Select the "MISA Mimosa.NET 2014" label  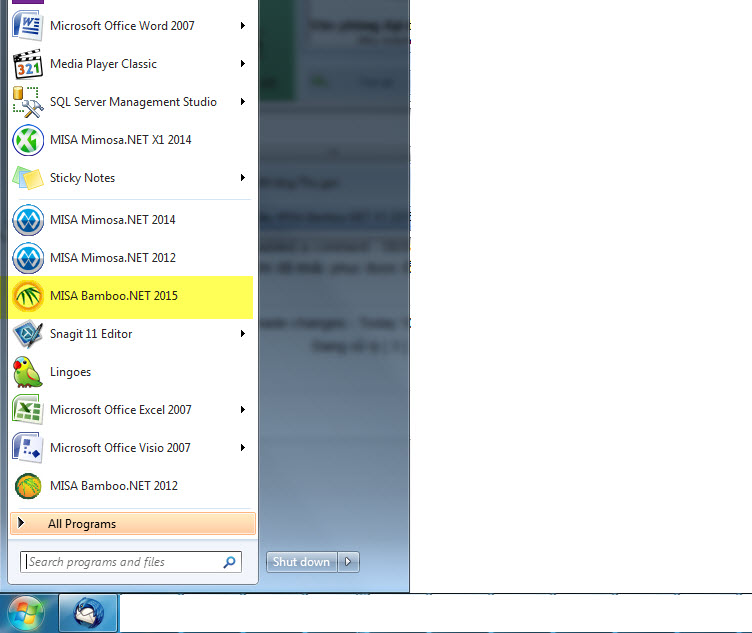tap(113, 220)
